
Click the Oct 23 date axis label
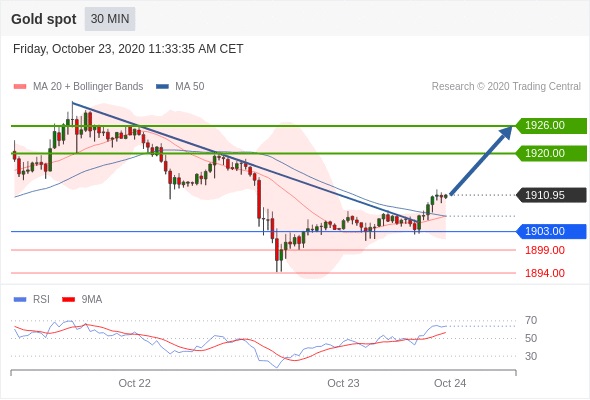point(343,383)
